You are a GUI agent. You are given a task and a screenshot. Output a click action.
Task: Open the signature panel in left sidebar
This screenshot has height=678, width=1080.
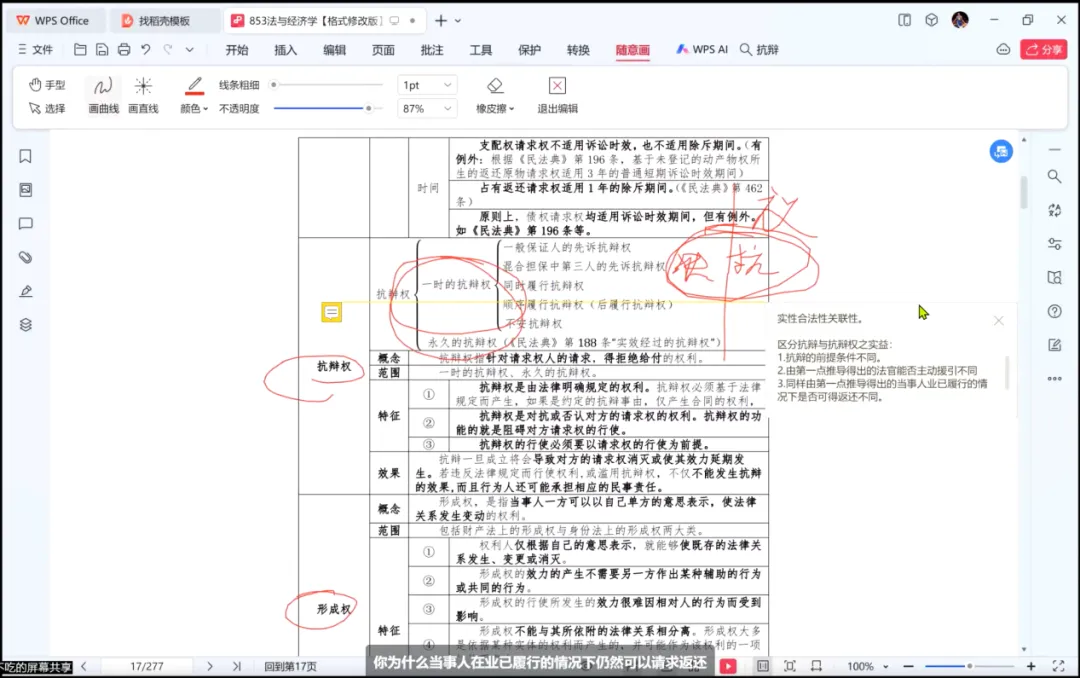pos(25,291)
